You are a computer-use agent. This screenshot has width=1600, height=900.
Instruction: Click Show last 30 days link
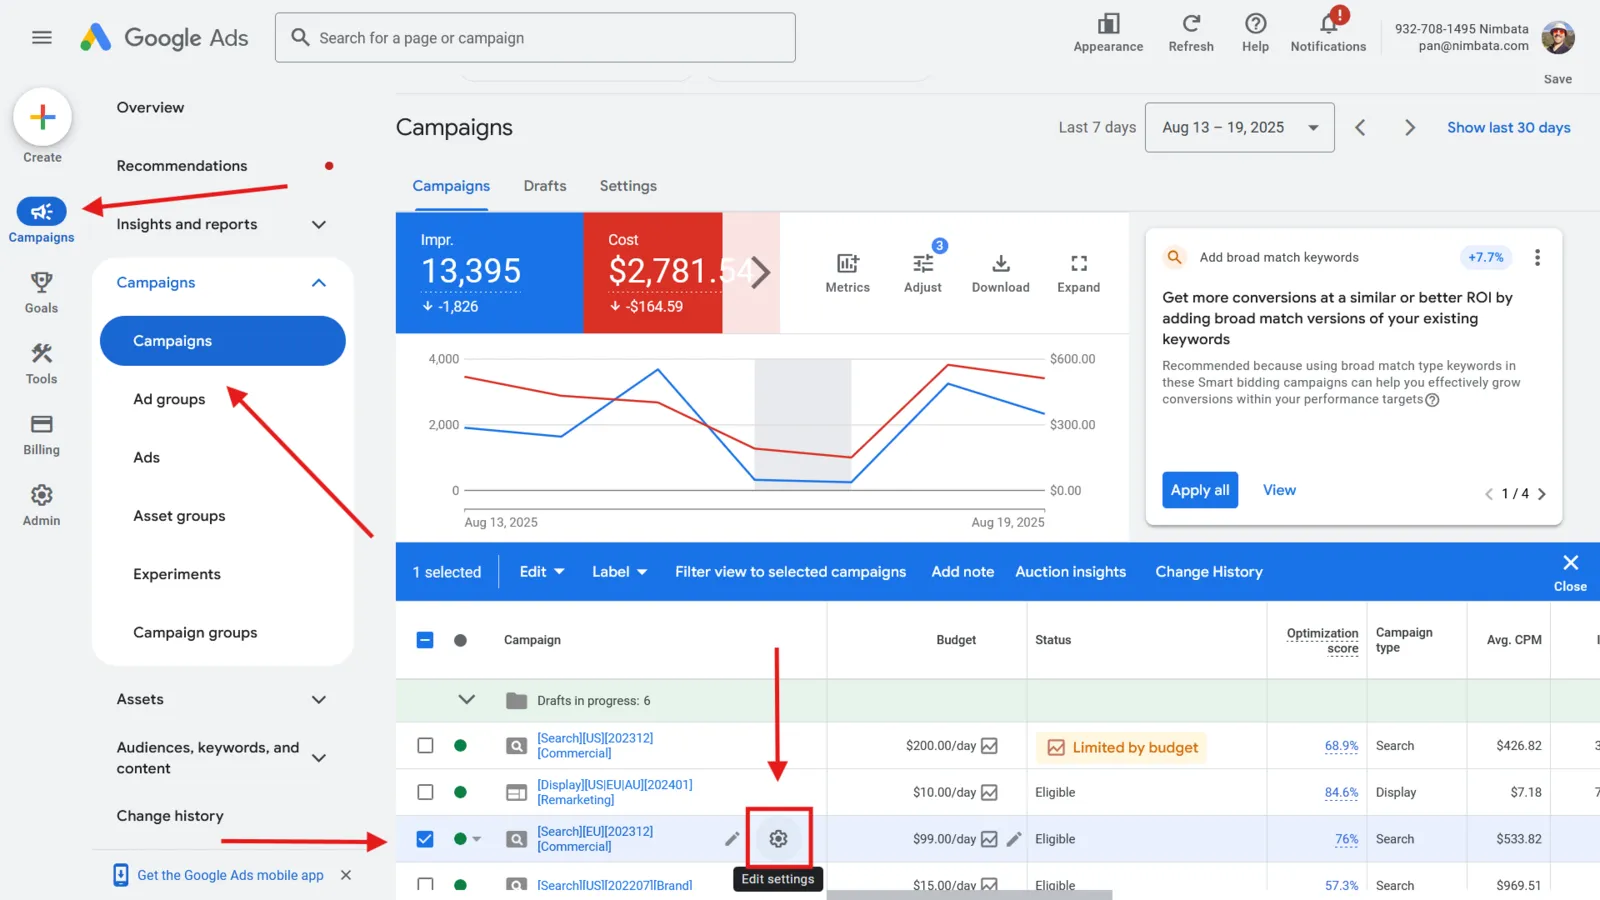pos(1508,127)
